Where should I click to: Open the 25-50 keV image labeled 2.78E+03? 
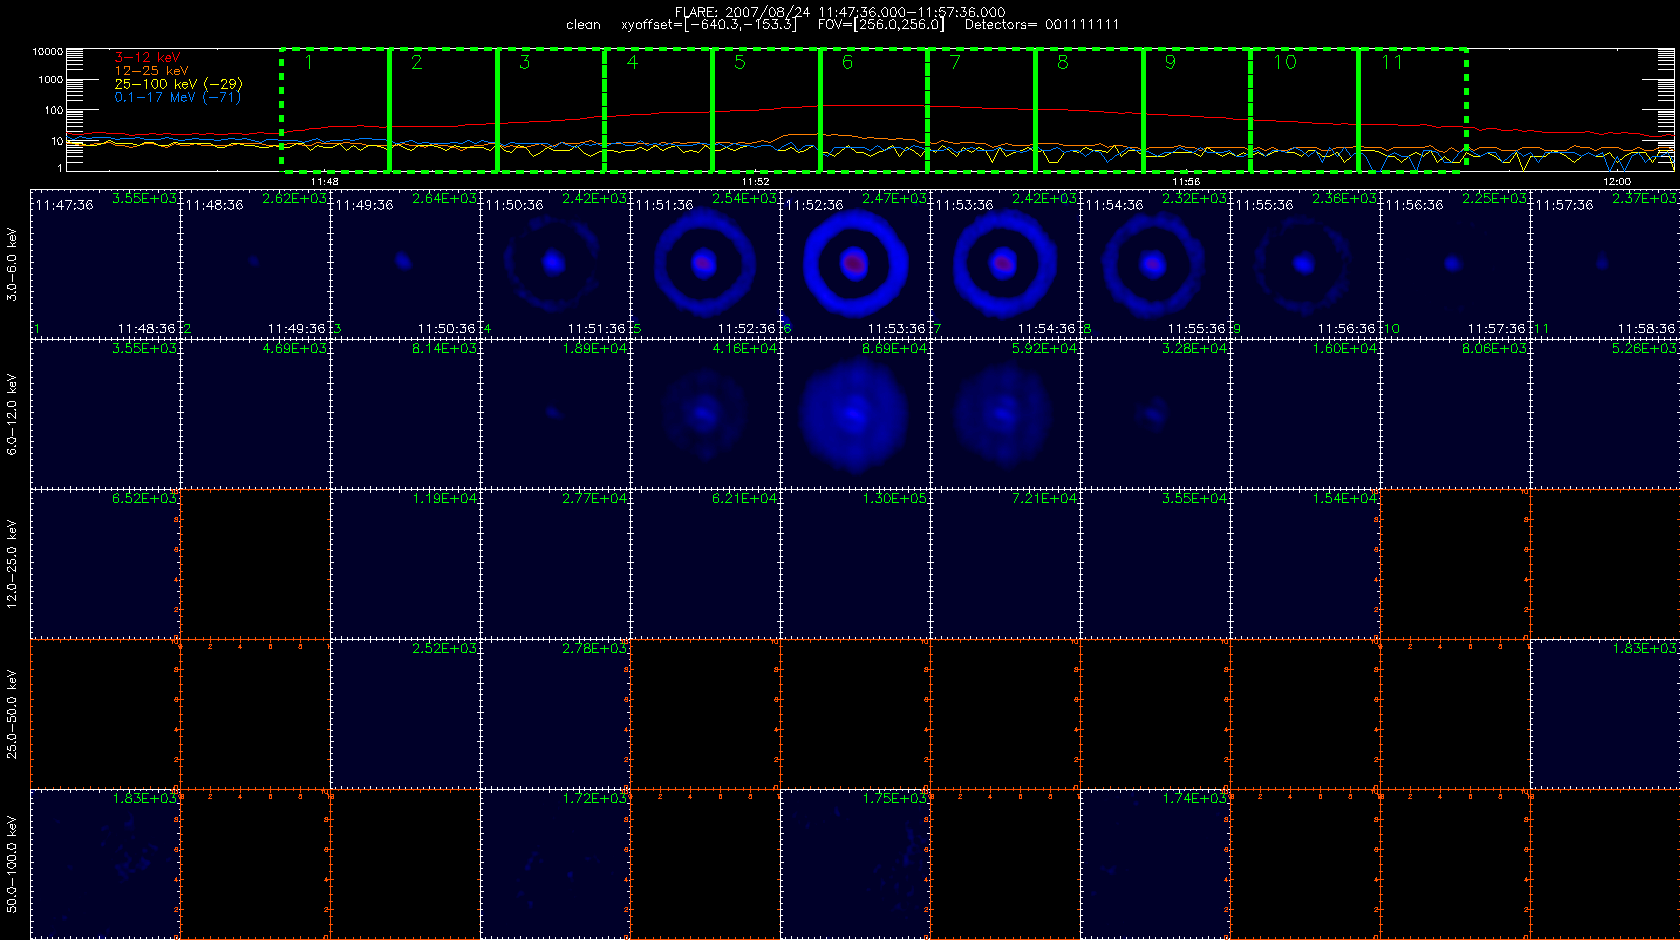[x=555, y=714]
